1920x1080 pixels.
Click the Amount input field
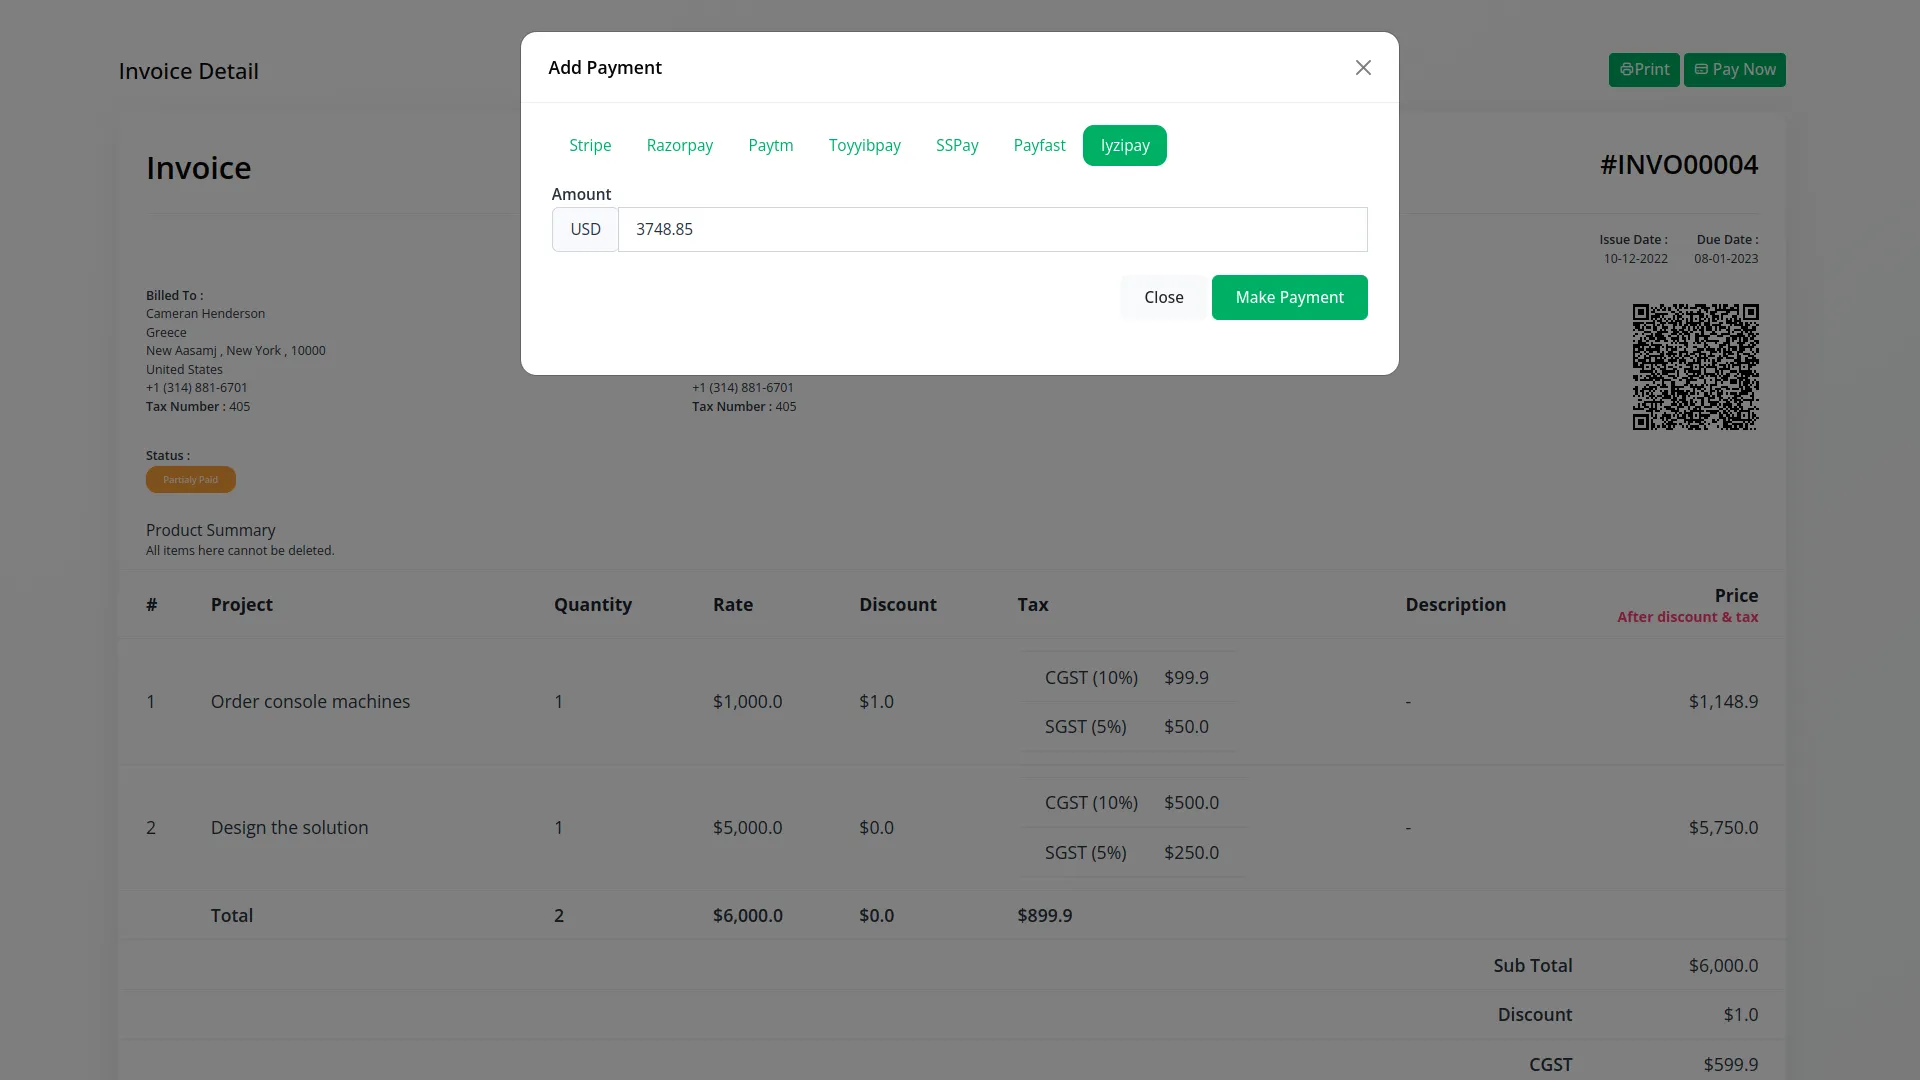pyautogui.click(x=992, y=229)
